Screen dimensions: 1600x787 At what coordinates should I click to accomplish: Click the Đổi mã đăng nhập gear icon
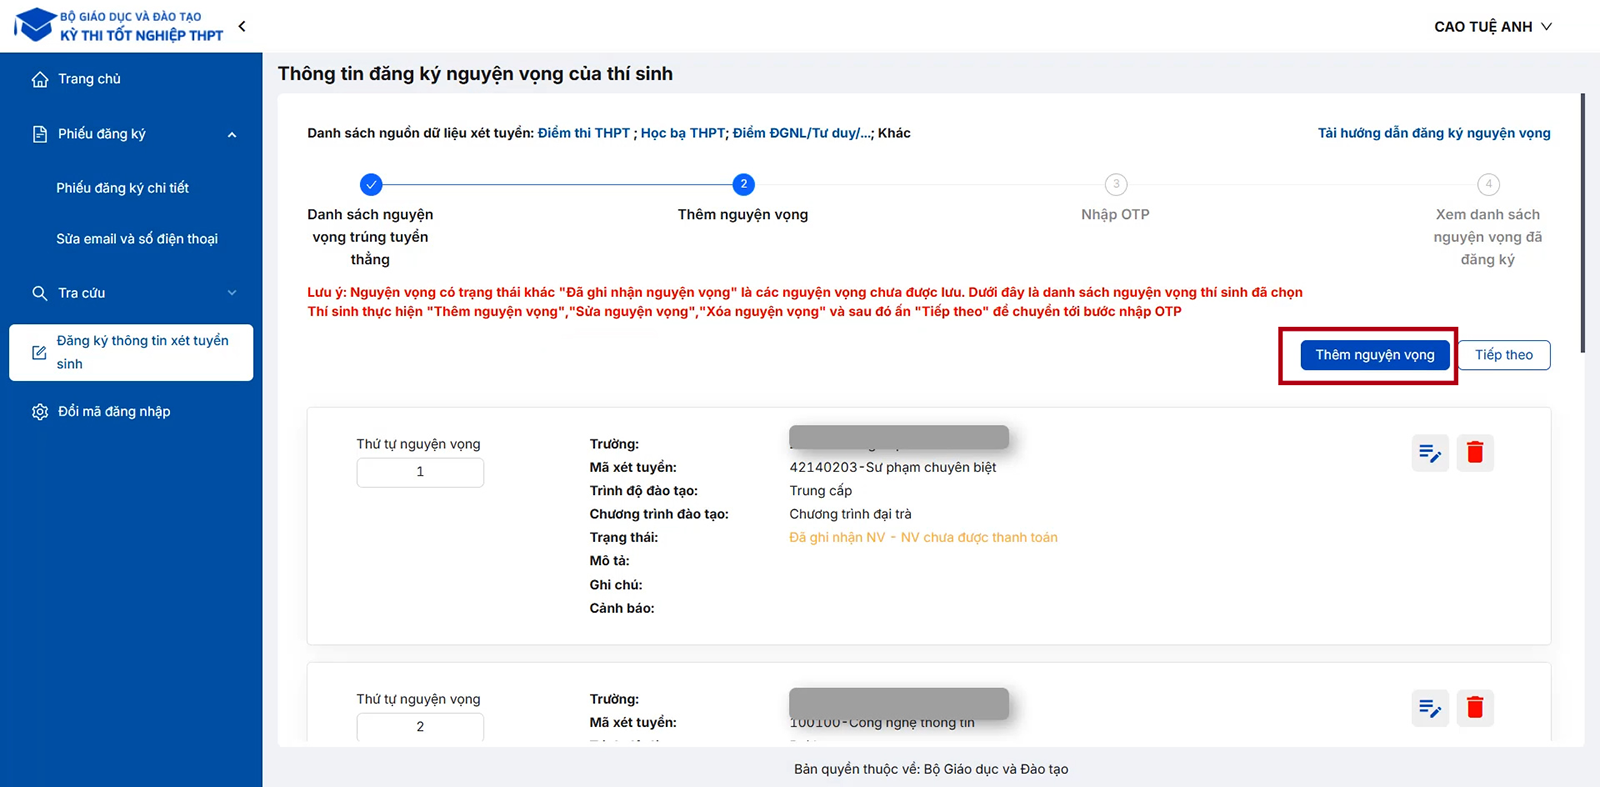pos(40,412)
